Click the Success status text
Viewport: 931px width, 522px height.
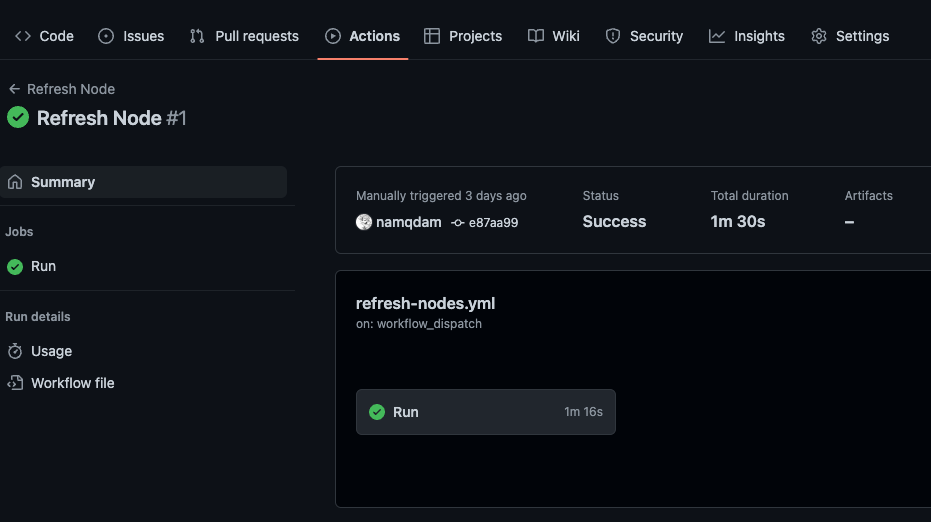[x=614, y=222]
